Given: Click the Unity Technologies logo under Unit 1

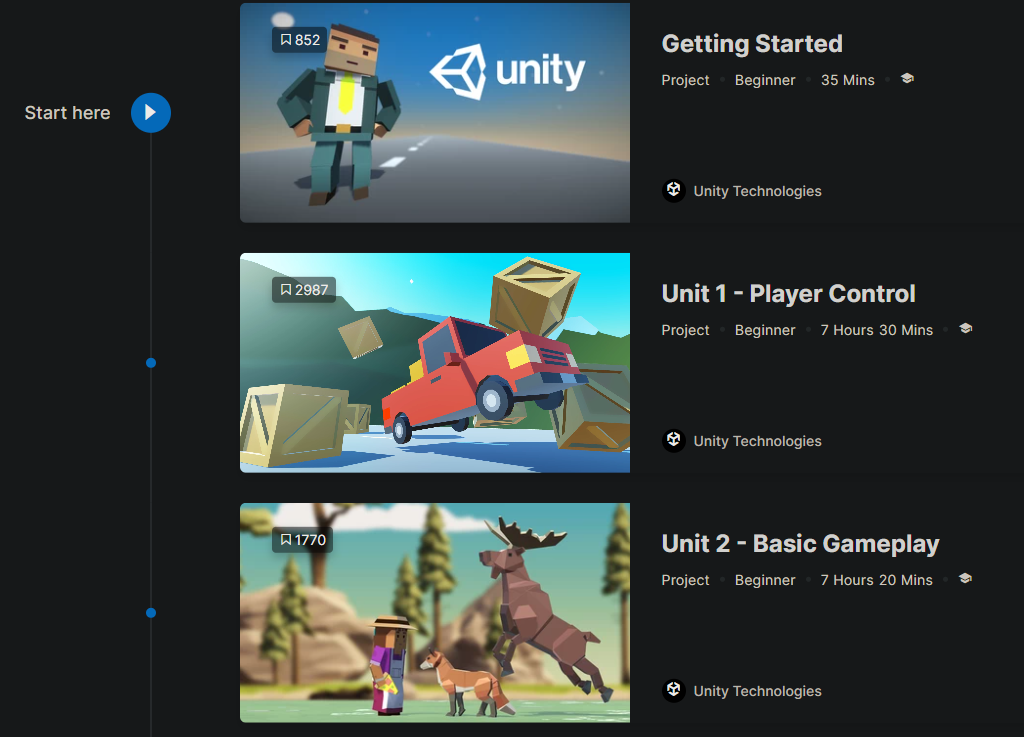Looking at the screenshot, I should click(x=674, y=441).
